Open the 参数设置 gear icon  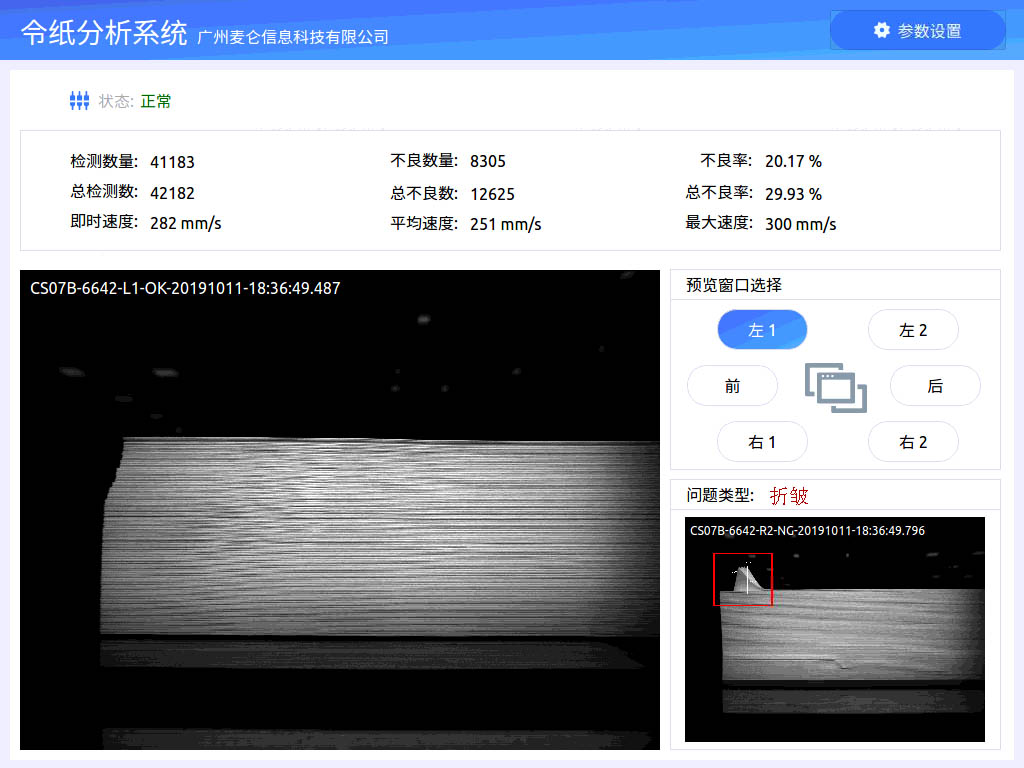[881, 30]
